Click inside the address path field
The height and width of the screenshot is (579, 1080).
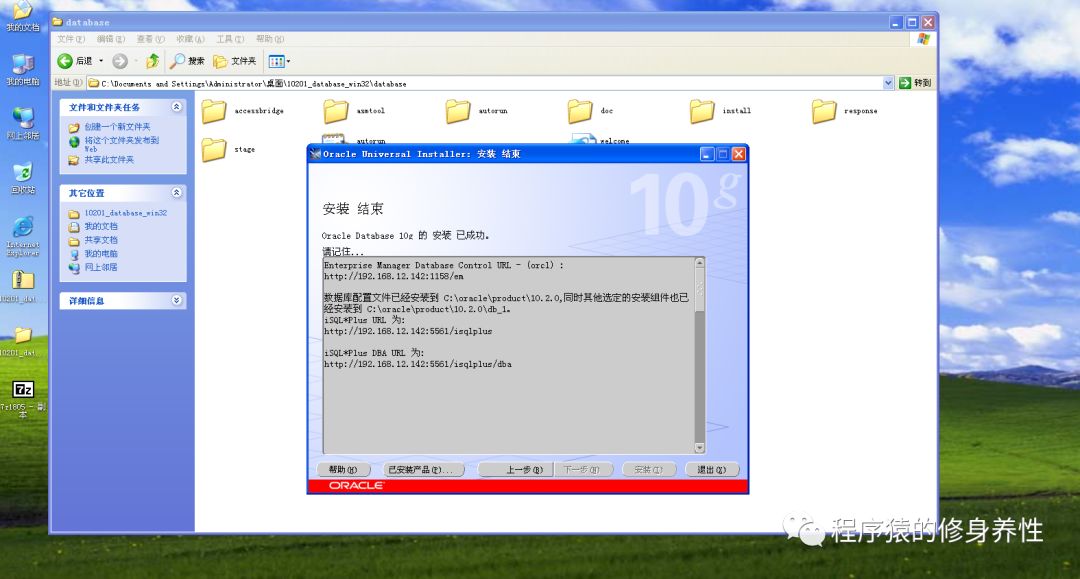[484, 83]
